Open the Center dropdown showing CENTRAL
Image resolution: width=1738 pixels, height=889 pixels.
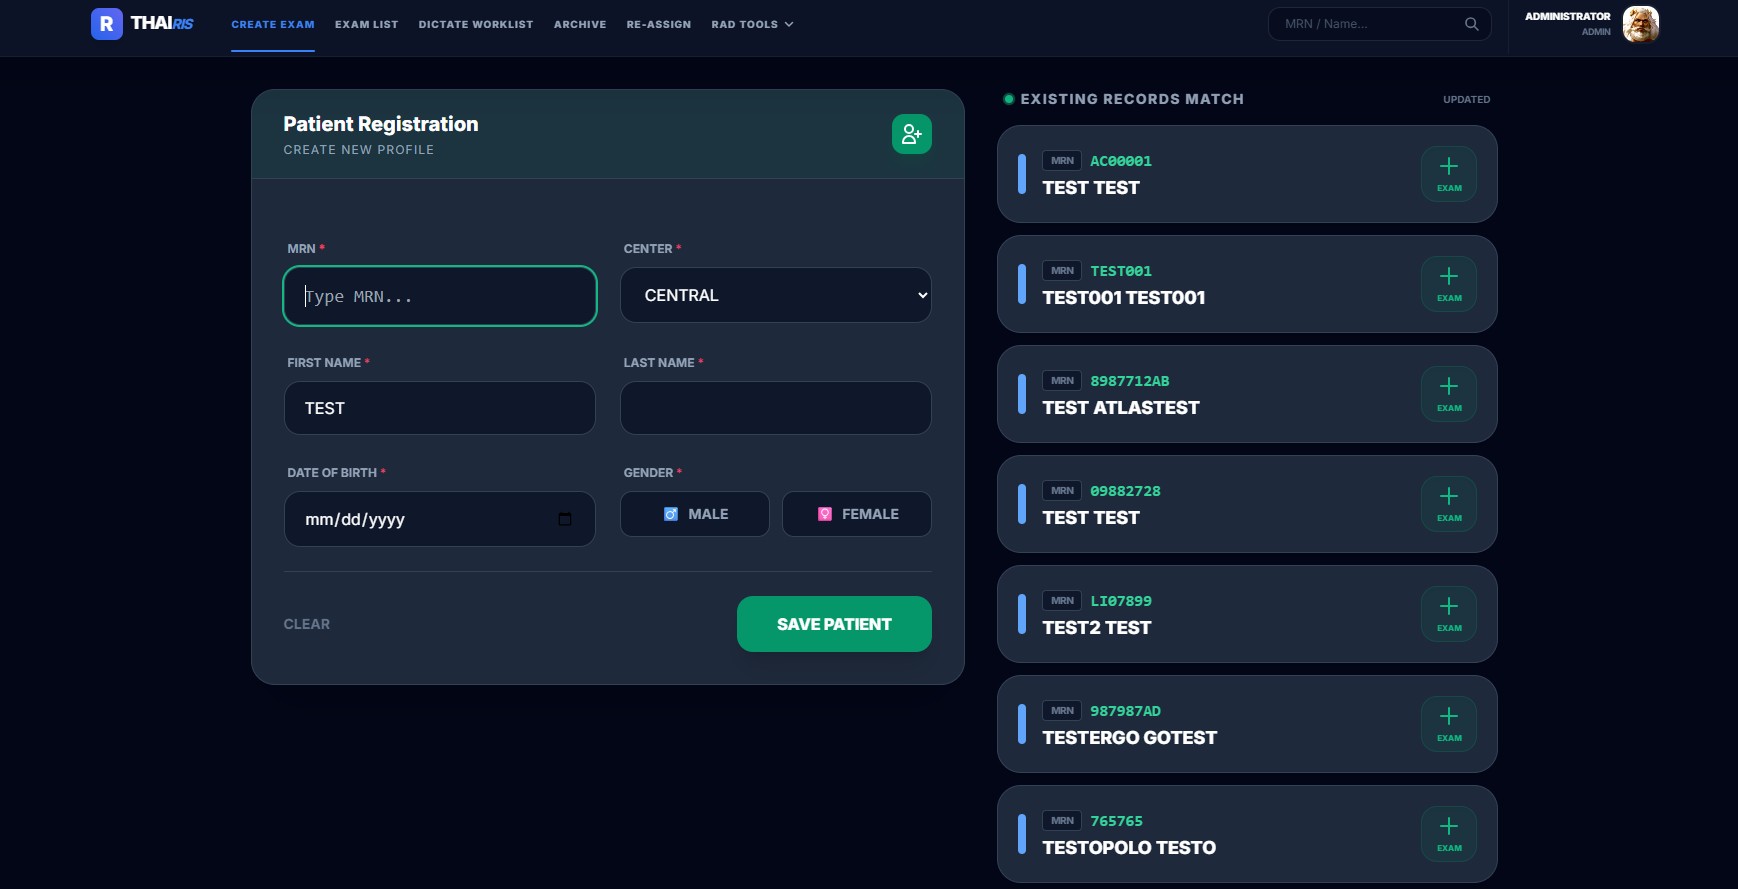pos(775,295)
